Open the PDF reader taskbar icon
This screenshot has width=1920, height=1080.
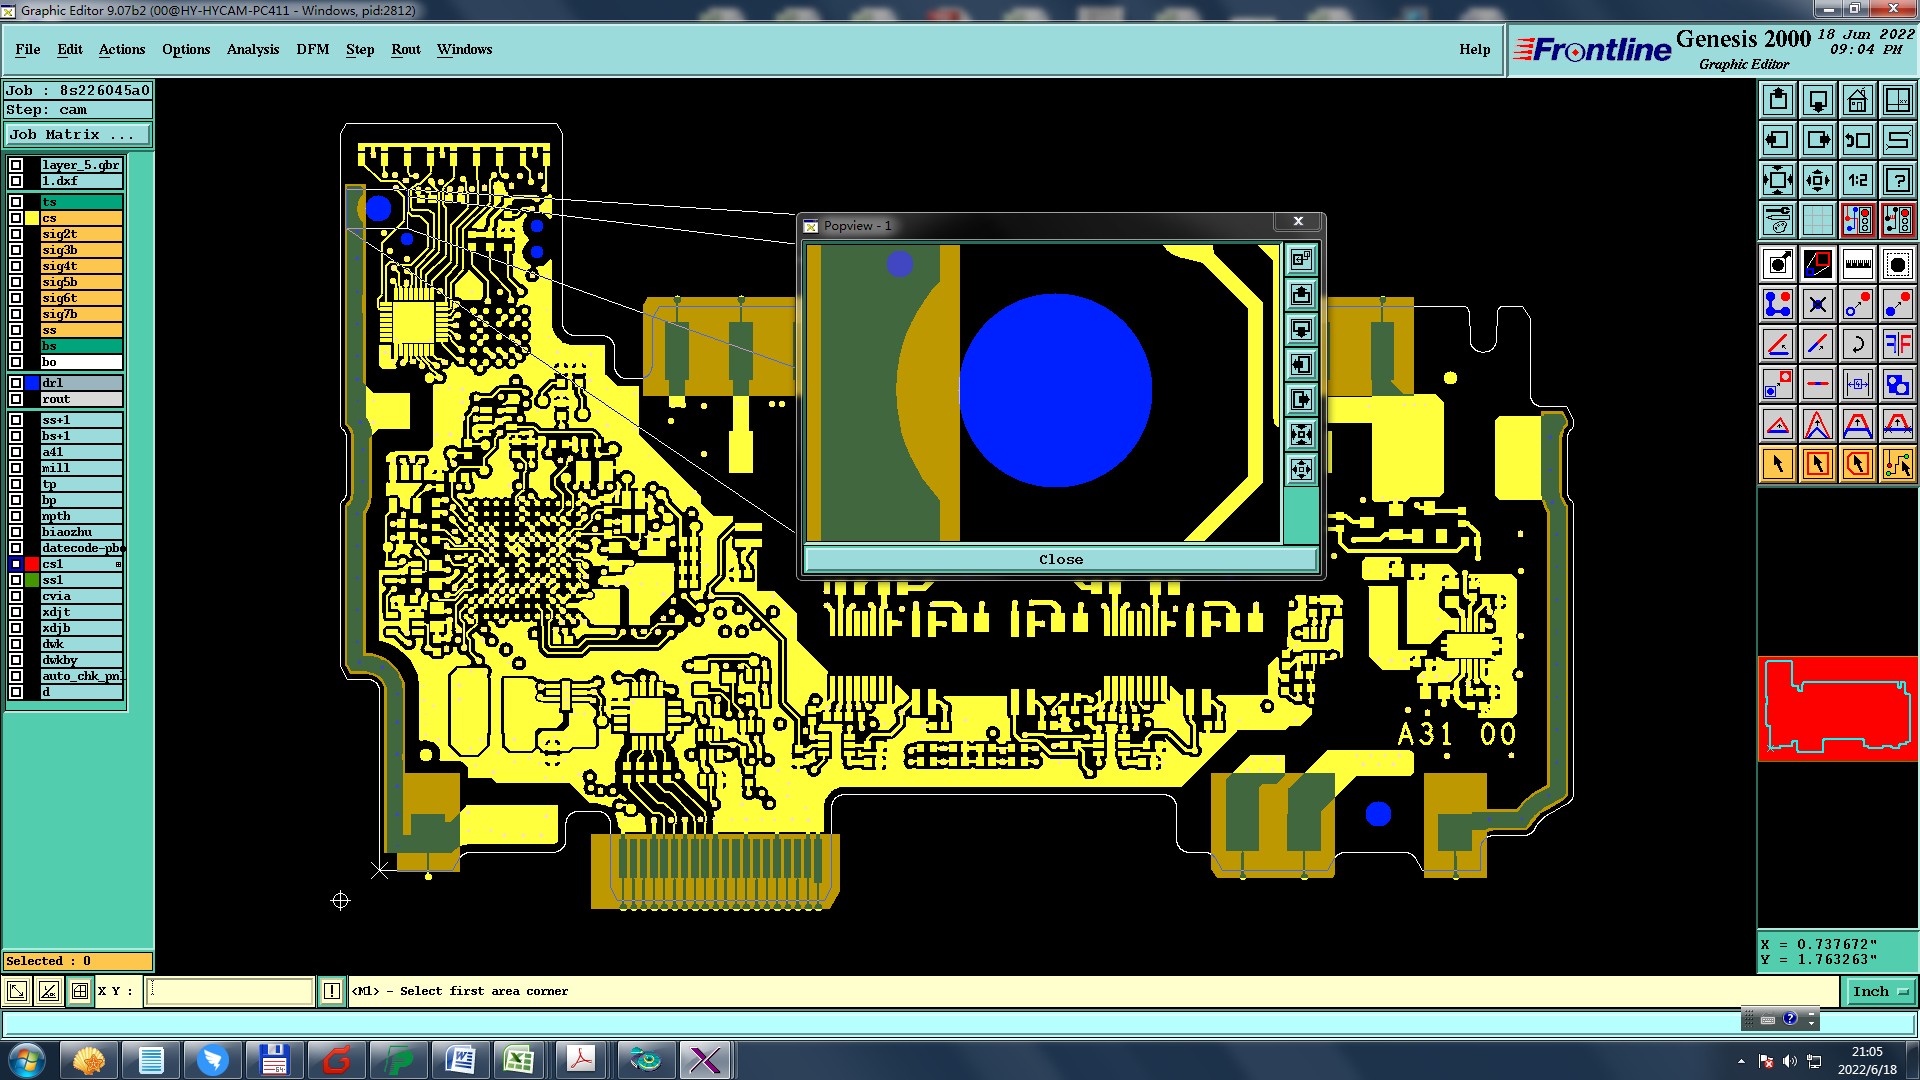581,1060
